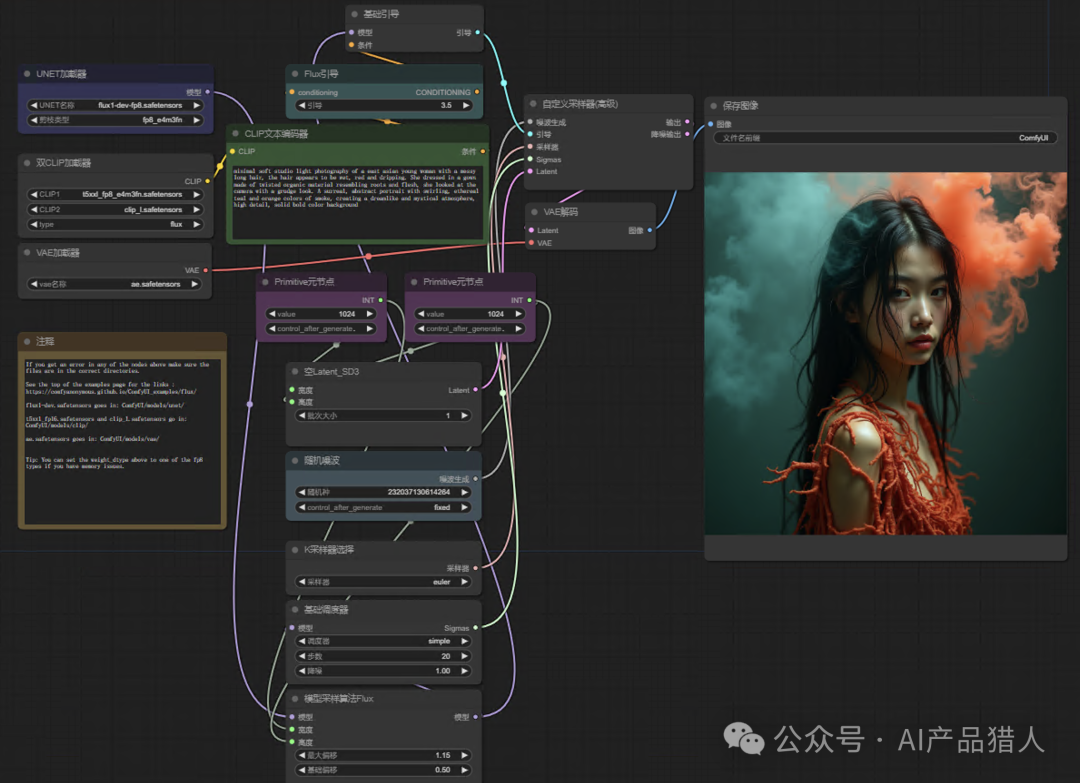Increase 降噪 1.00 with right arrow
This screenshot has width=1080, height=783.
coord(465,671)
